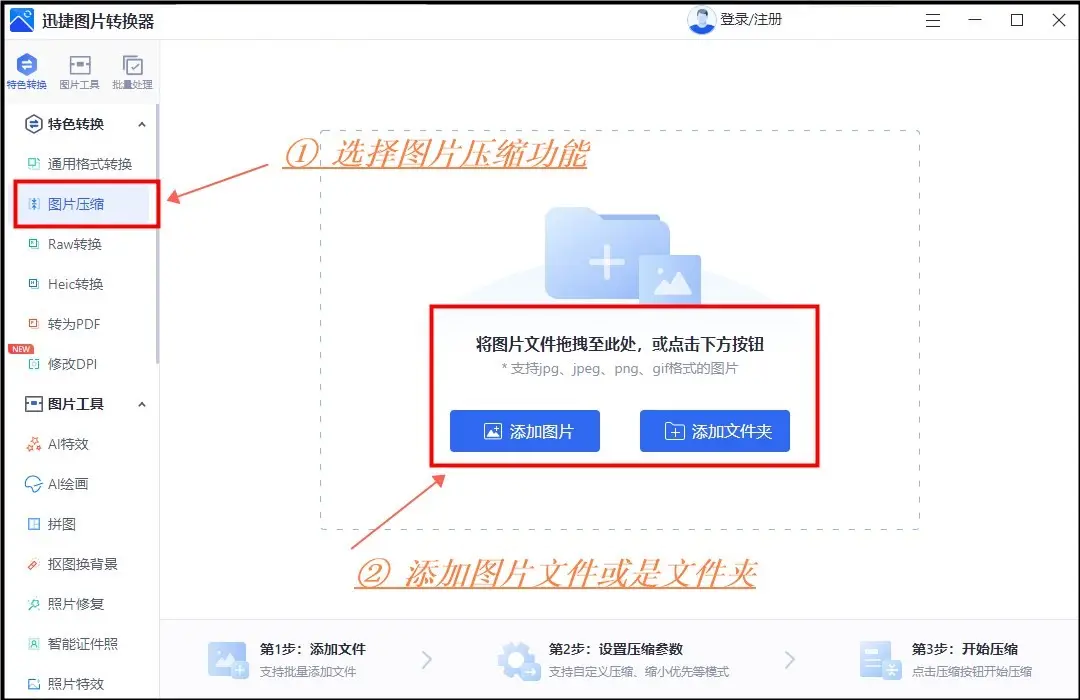Viewport: 1080px width, 700px height.
Task: Click the 将图片文件拖拽至此处 prompt text
Action: (620, 344)
